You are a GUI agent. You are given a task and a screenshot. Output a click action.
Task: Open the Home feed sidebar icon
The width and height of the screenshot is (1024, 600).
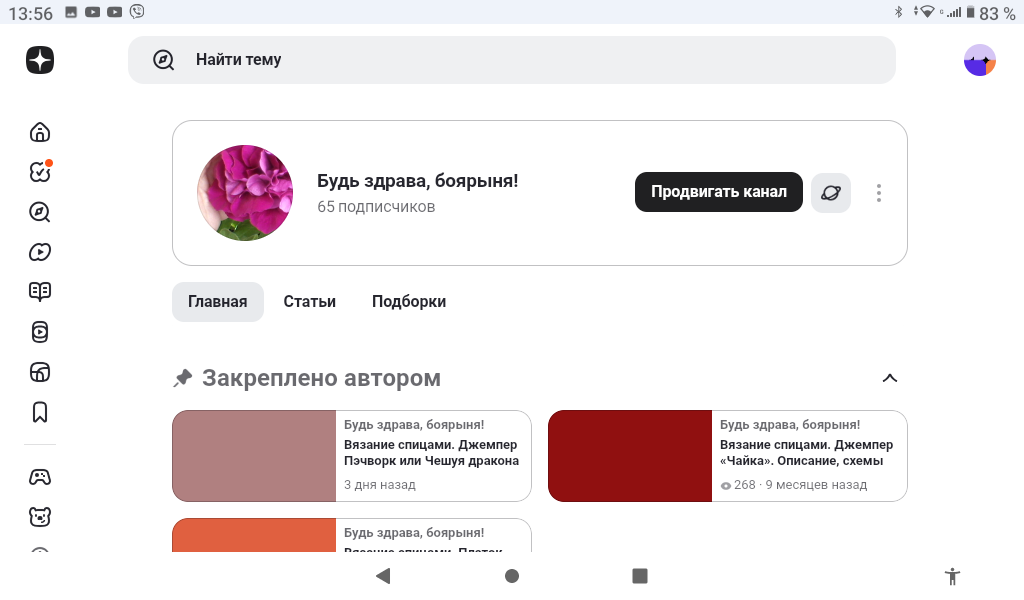40,132
